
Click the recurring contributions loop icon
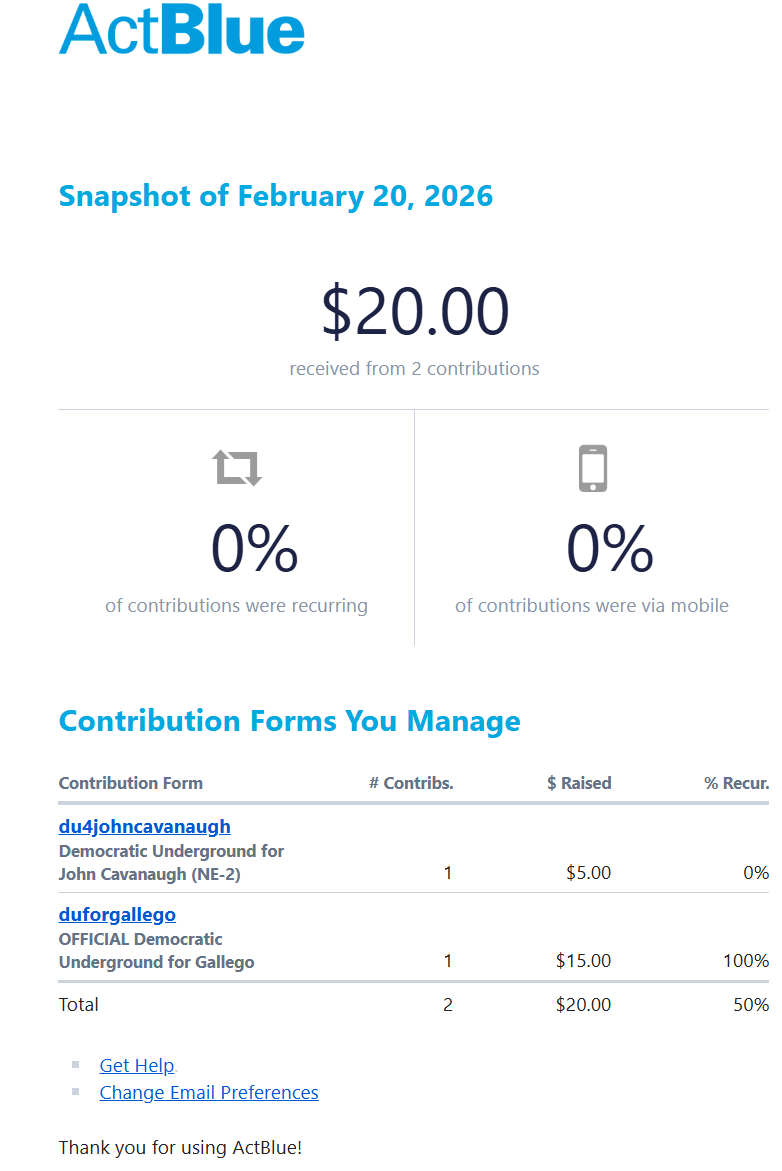(237, 467)
